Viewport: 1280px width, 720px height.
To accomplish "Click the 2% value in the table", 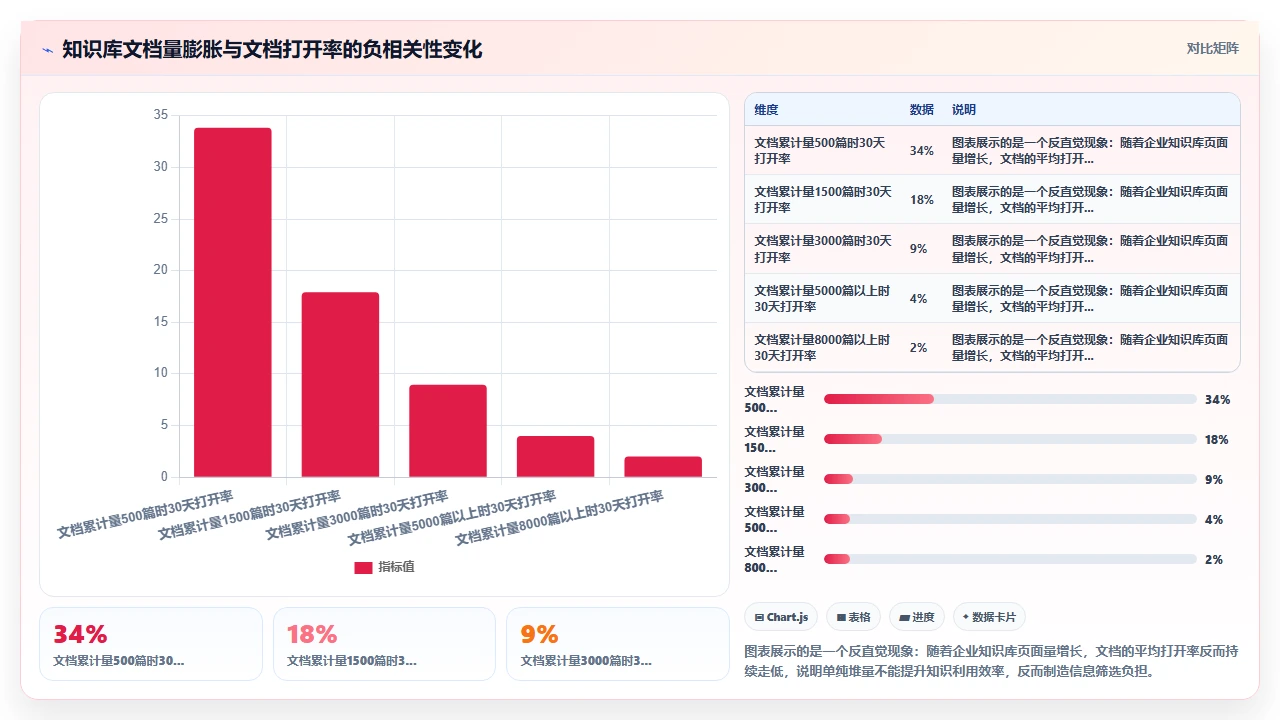I will click(x=918, y=347).
